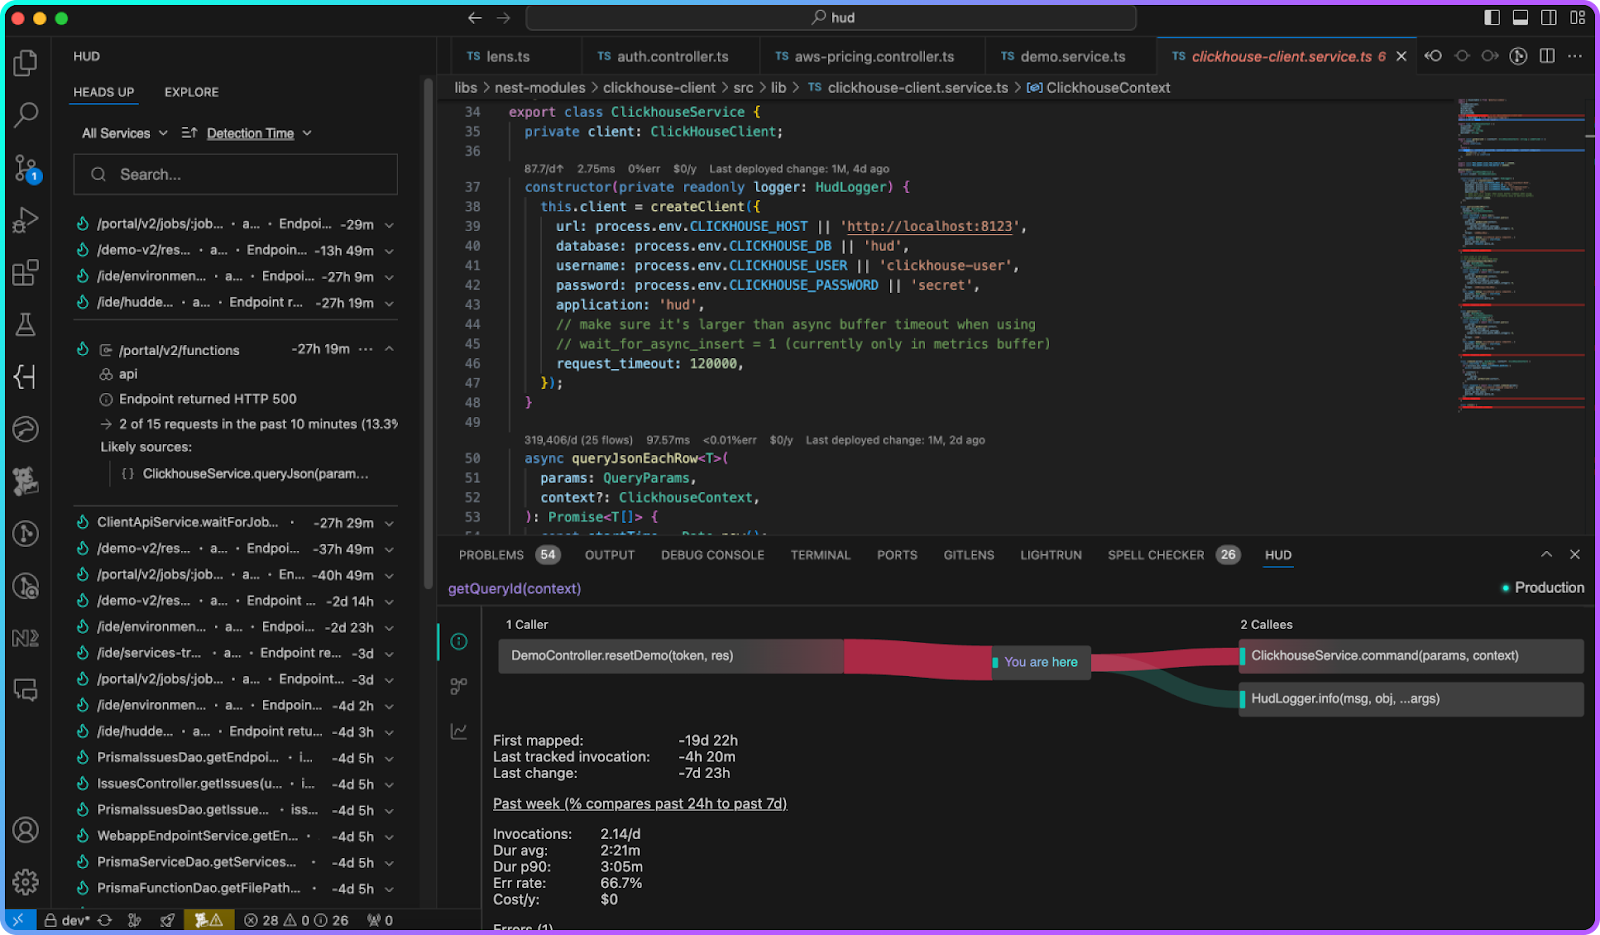Click the Past week comparison link

tap(639, 804)
